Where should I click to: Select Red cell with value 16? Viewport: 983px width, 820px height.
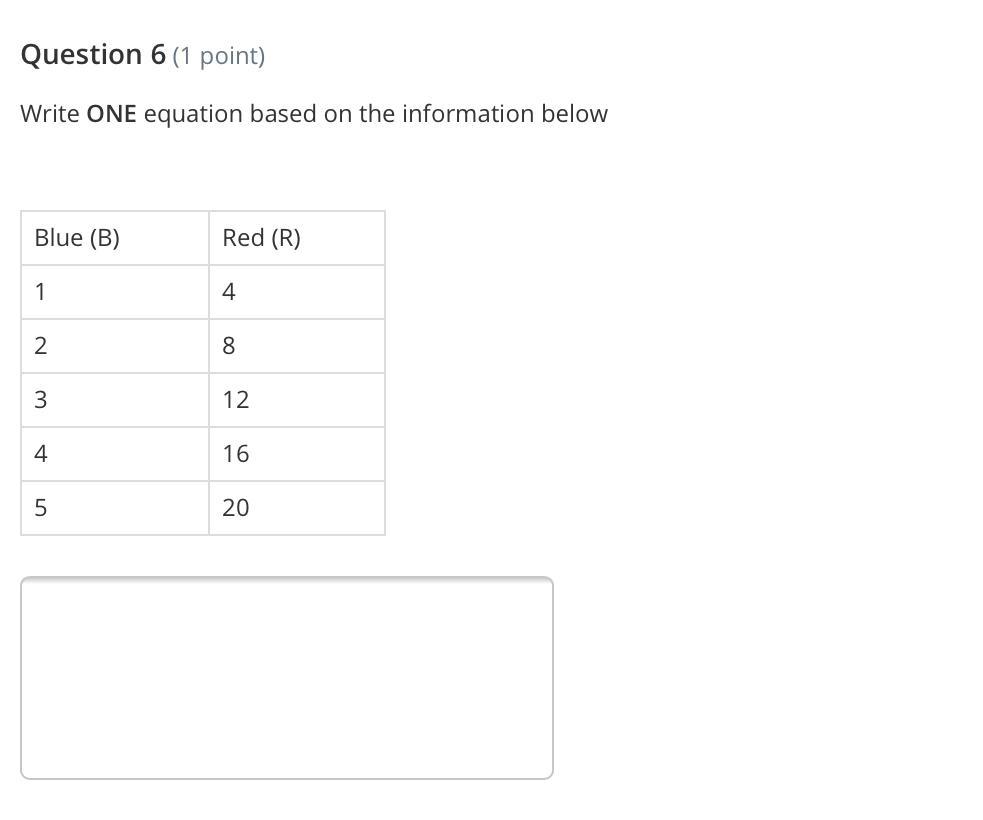[x=297, y=454]
